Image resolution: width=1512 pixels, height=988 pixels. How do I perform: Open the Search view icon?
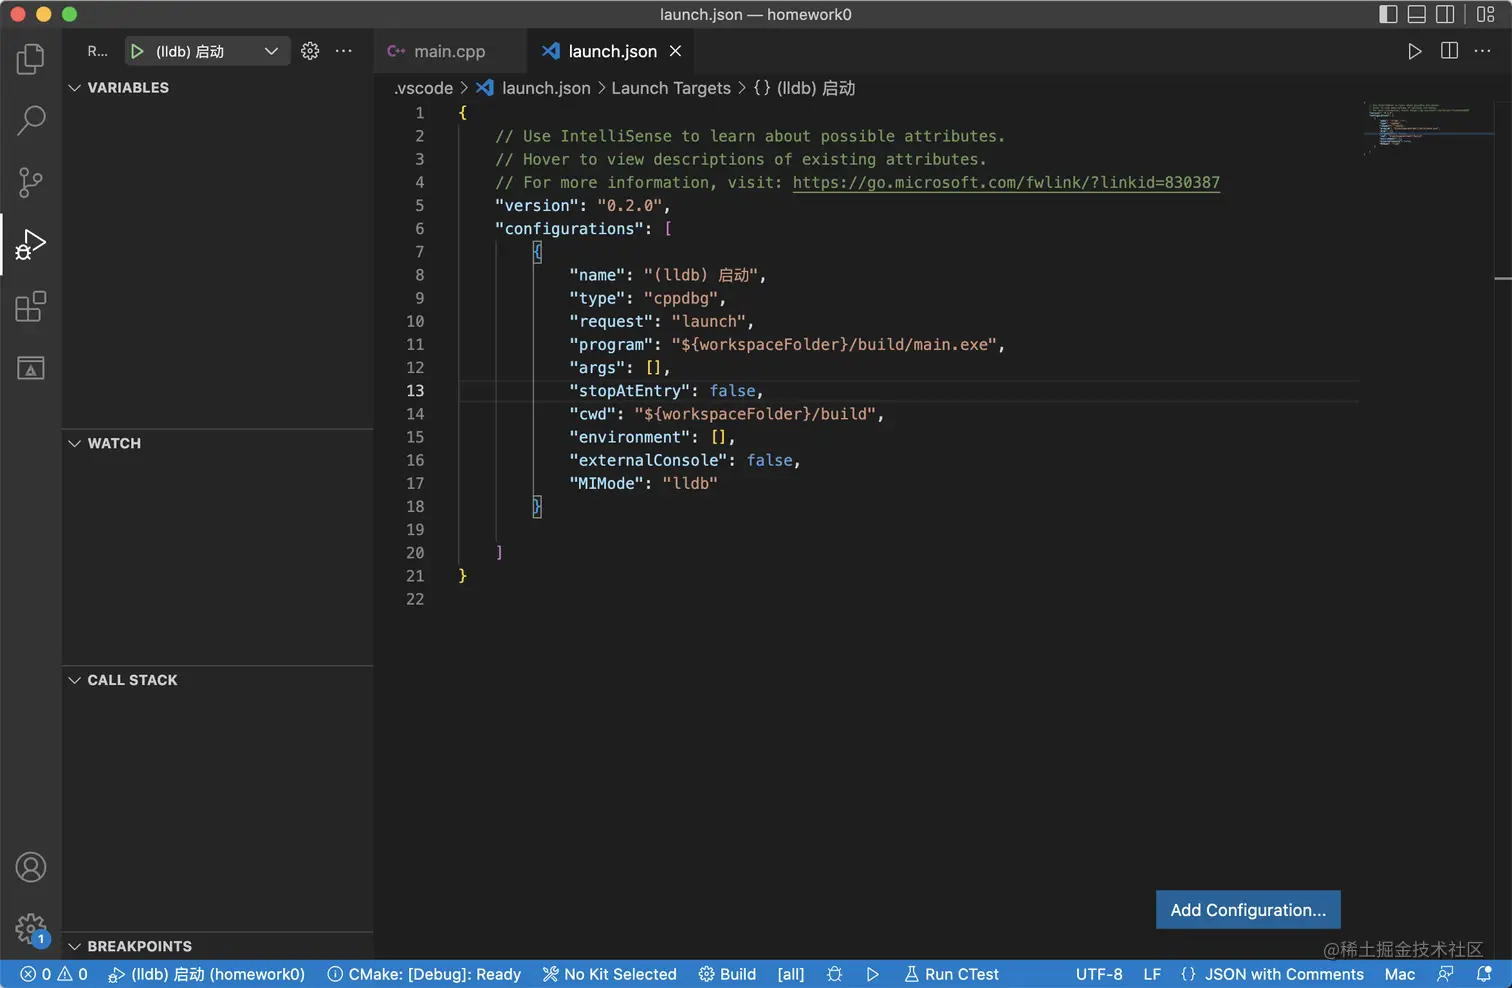31,120
